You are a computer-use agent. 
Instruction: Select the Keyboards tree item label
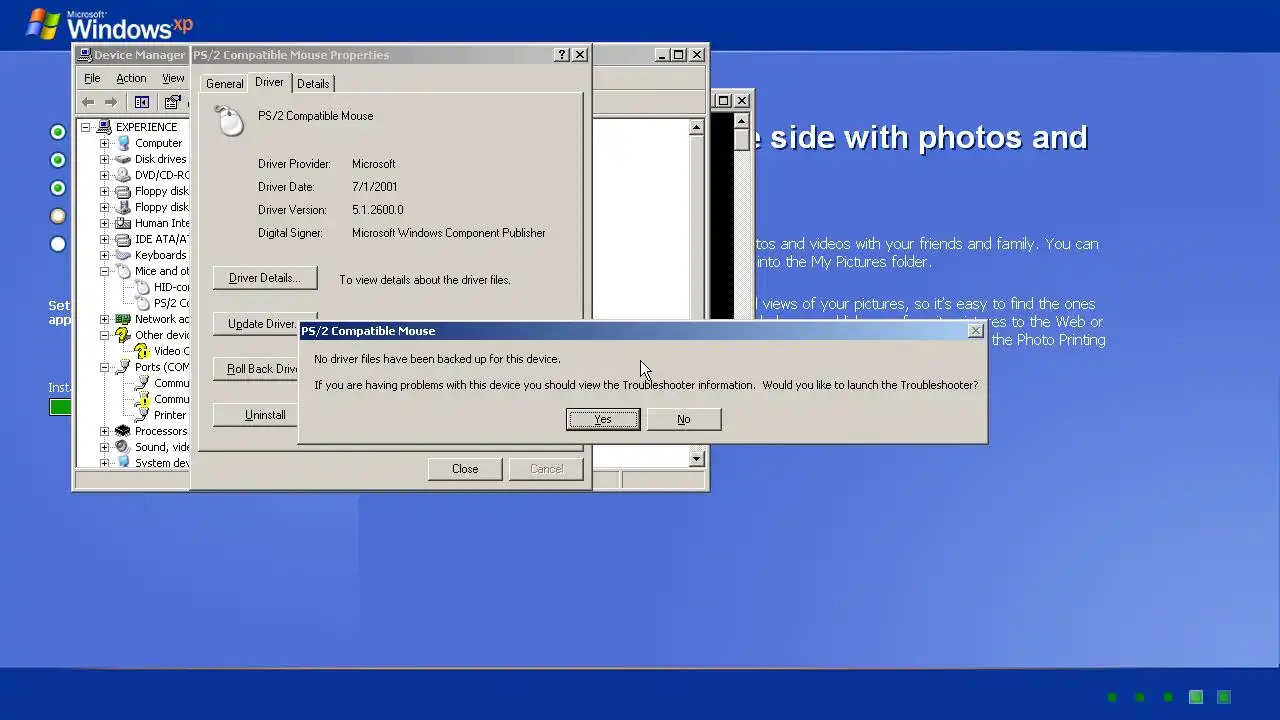pyautogui.click(x=160, y=255)
